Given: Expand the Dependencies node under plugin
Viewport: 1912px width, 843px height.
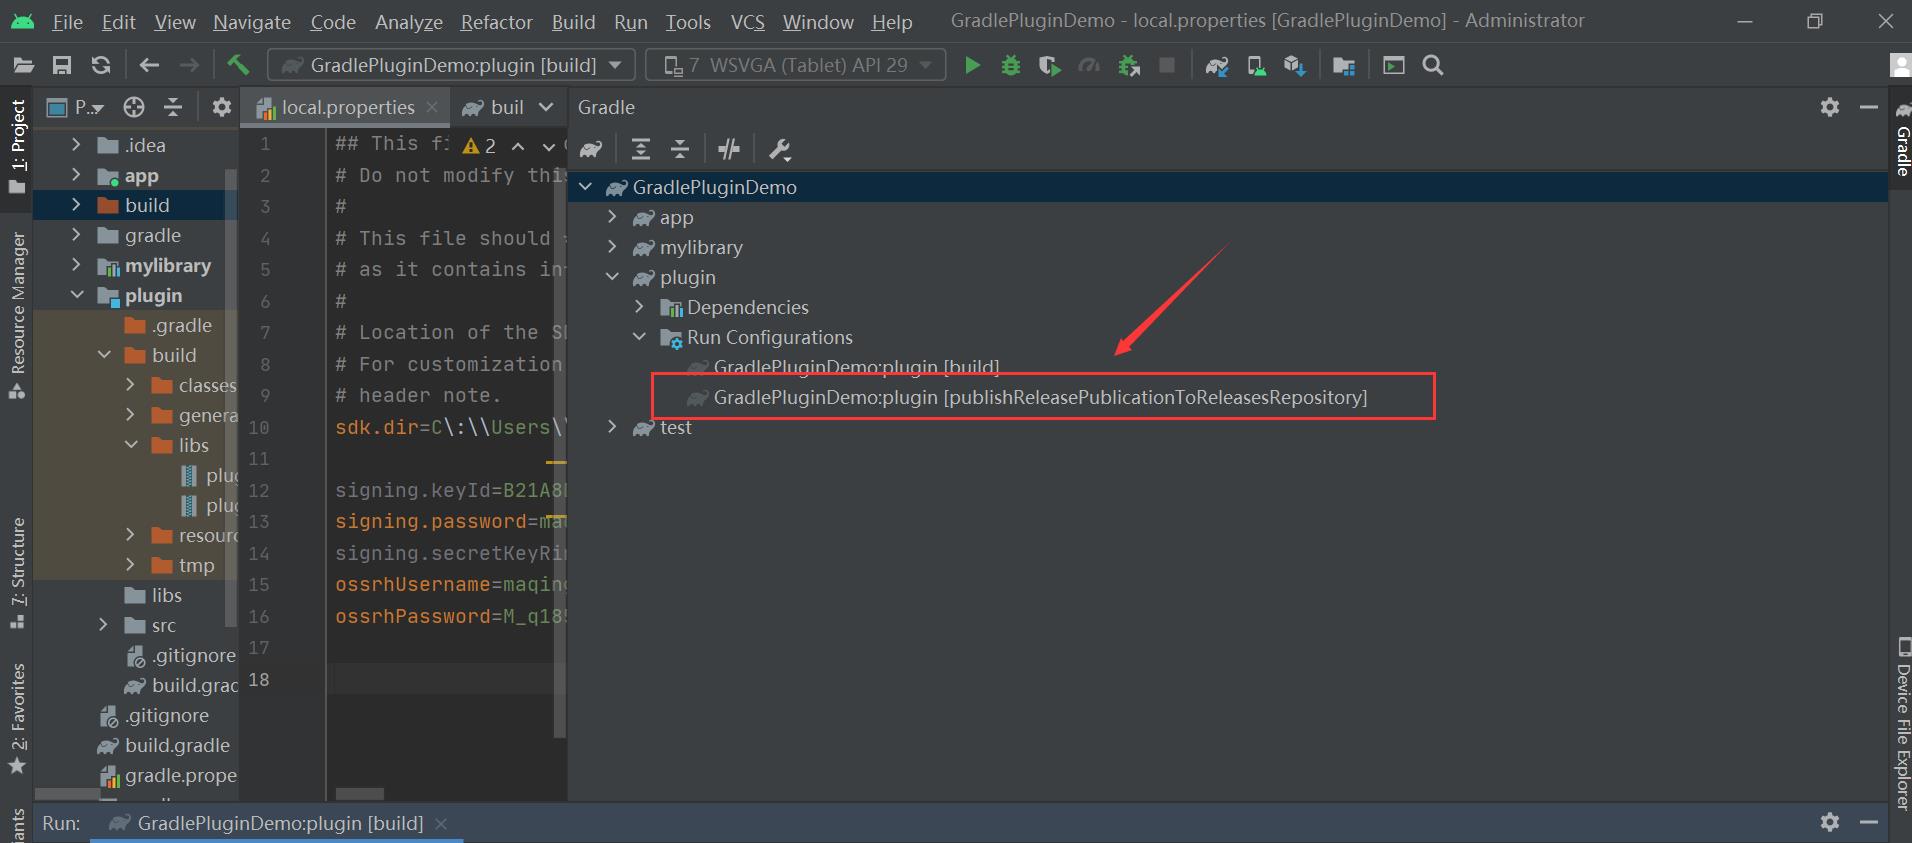Looking at the screenshot, I should (x=640, y=307).
